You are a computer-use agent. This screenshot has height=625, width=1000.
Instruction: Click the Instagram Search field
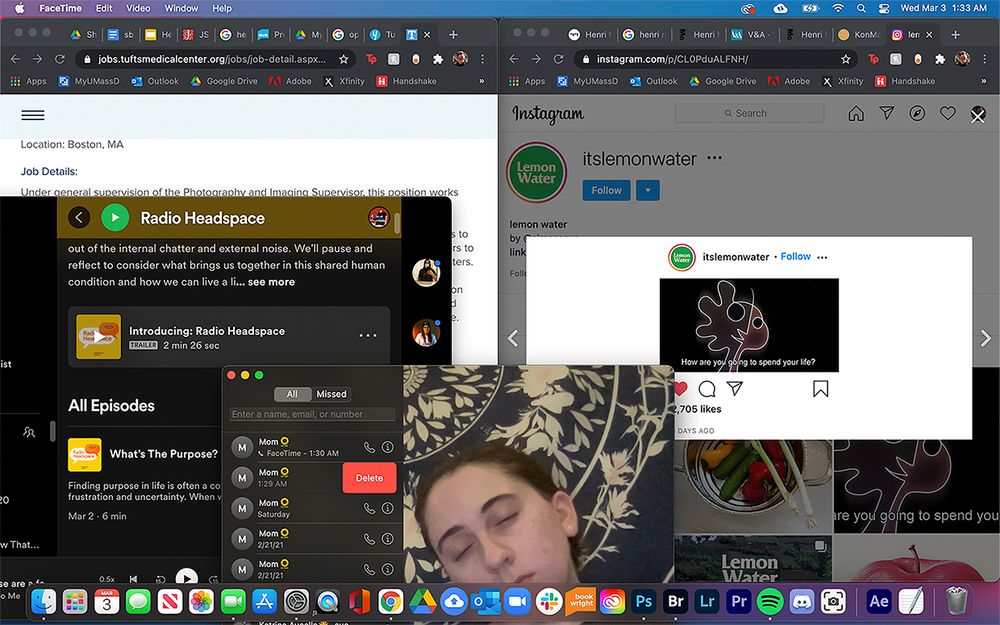pyautogui.click(x=749, y=113)
